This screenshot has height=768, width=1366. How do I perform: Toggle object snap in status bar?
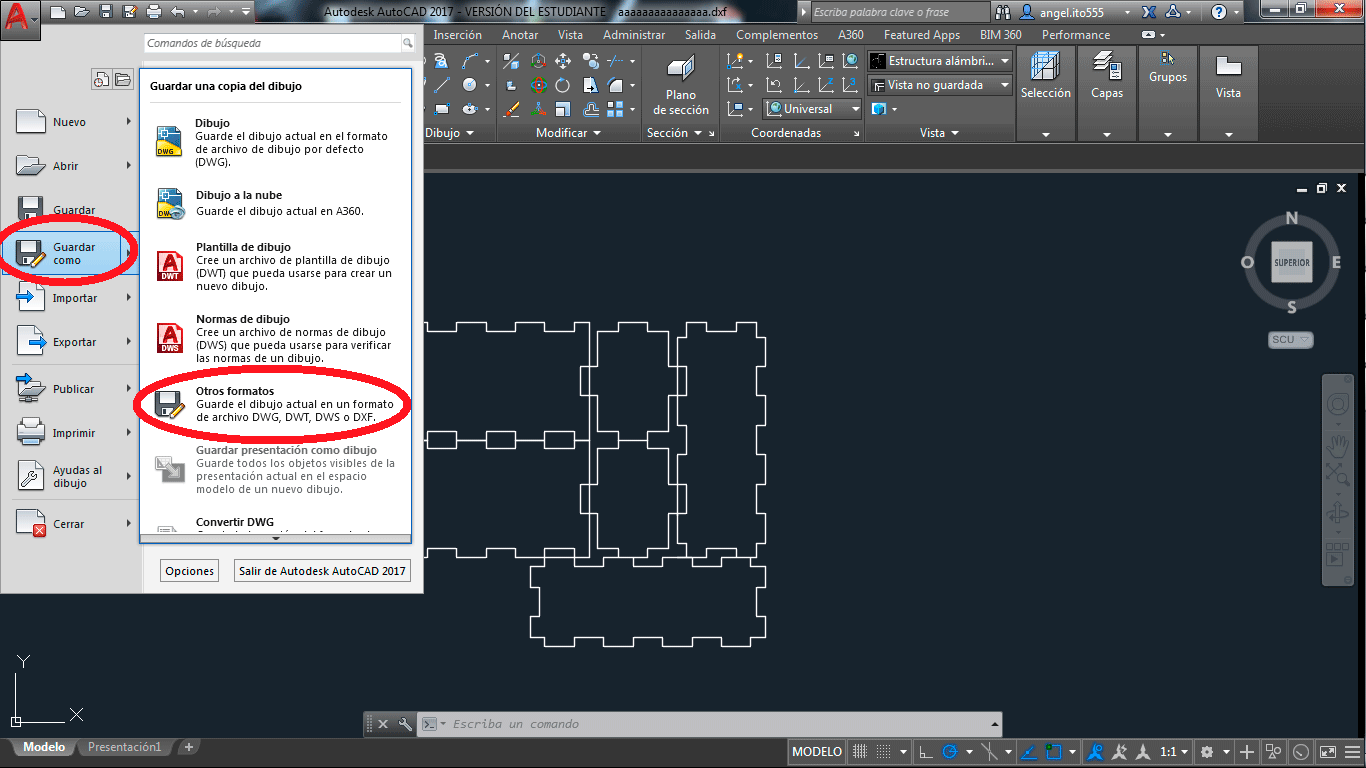[x=1054, y=752]
